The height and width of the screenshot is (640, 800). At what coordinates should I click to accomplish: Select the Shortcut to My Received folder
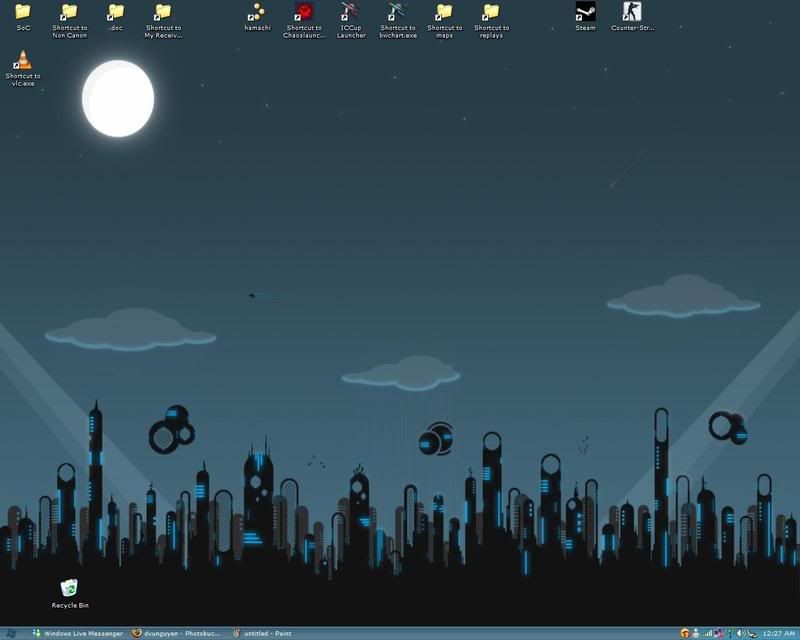coord(163,20)
